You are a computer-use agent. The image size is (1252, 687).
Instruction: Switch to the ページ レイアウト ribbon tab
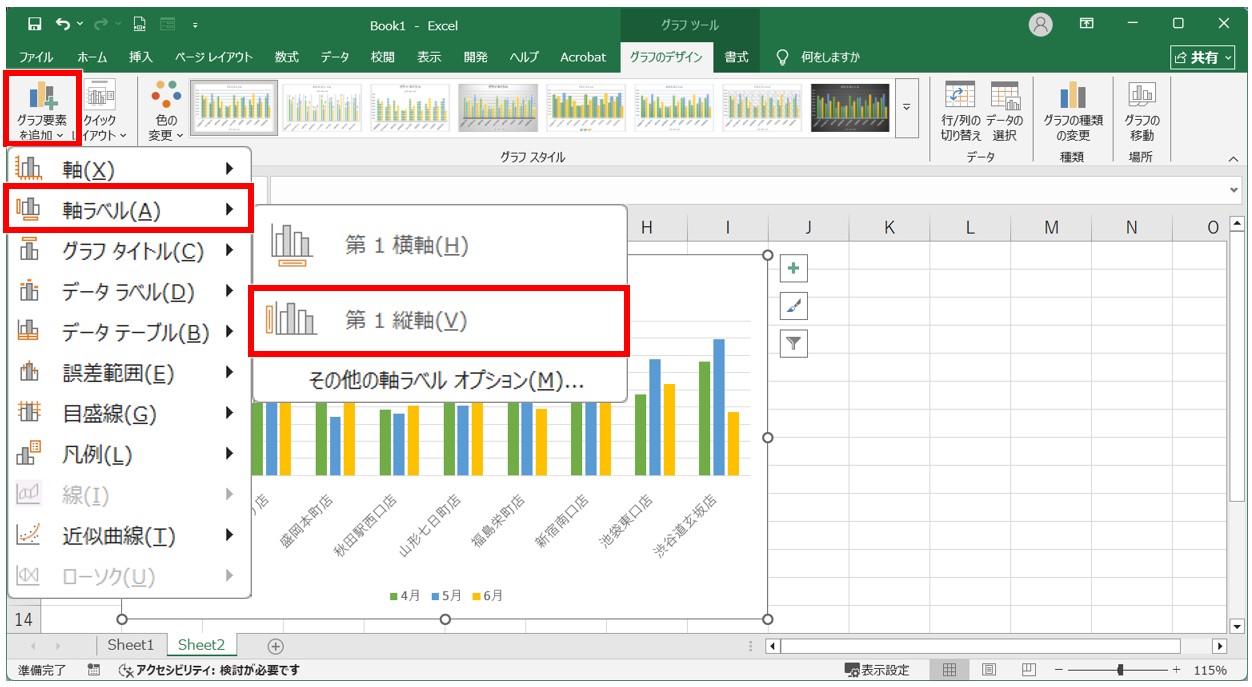pyautogui.click(x=214, y=57)
